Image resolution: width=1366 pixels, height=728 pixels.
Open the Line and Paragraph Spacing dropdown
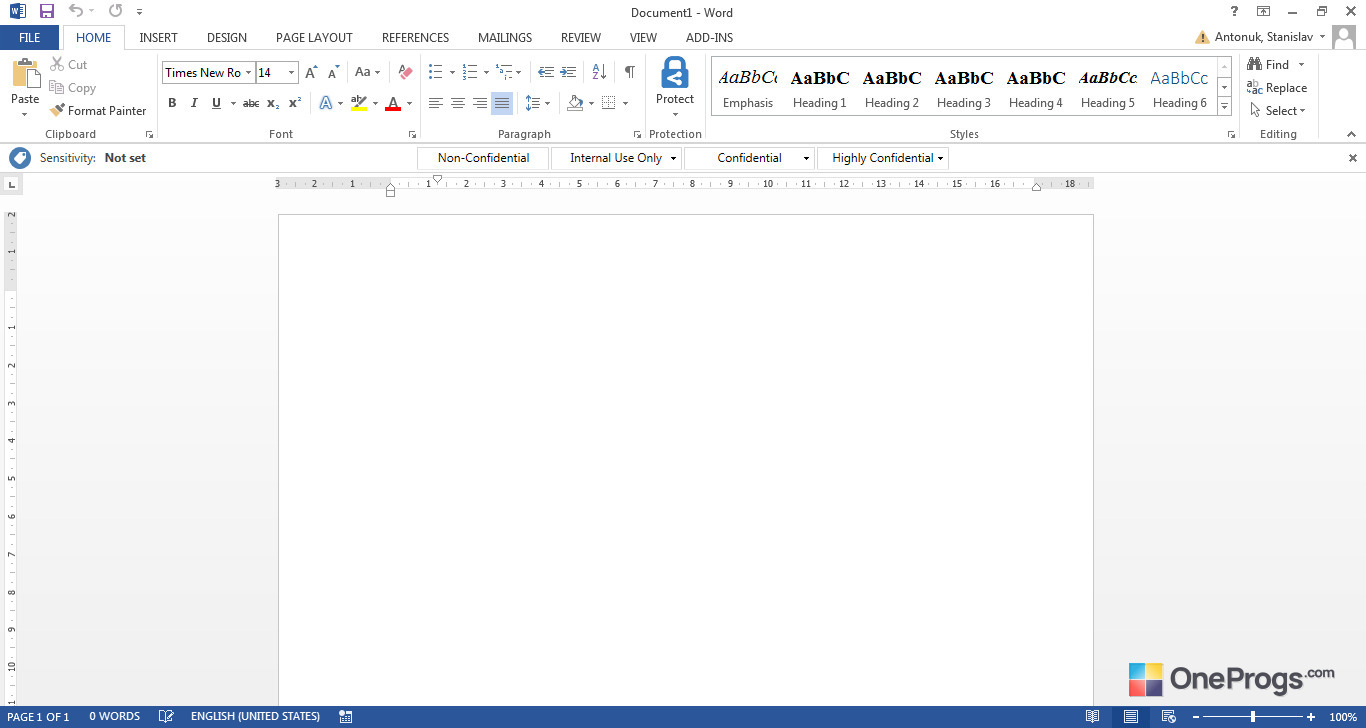[537, 103]
